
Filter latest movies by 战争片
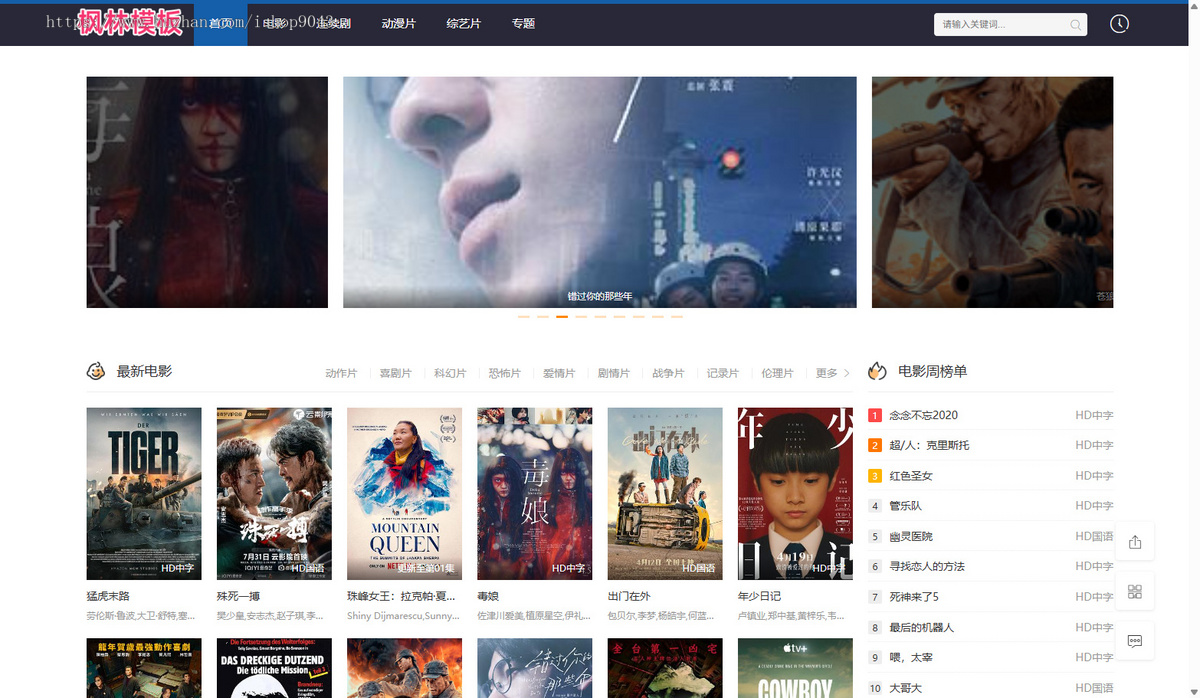668,373
